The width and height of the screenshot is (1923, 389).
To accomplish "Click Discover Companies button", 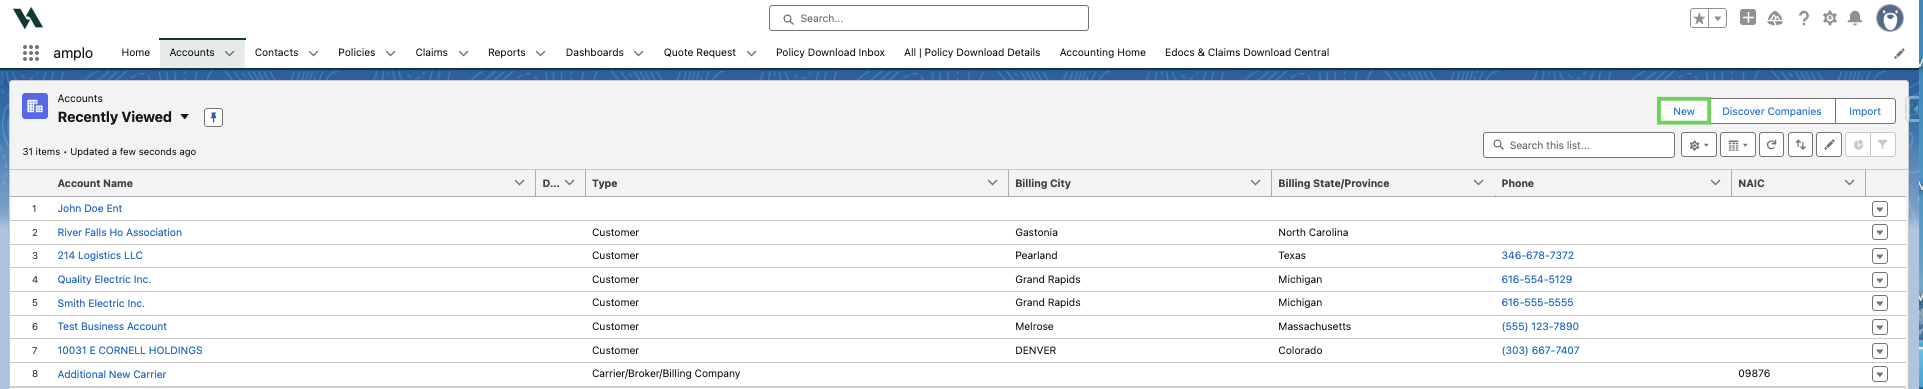I will click(x=1771, y=111).
